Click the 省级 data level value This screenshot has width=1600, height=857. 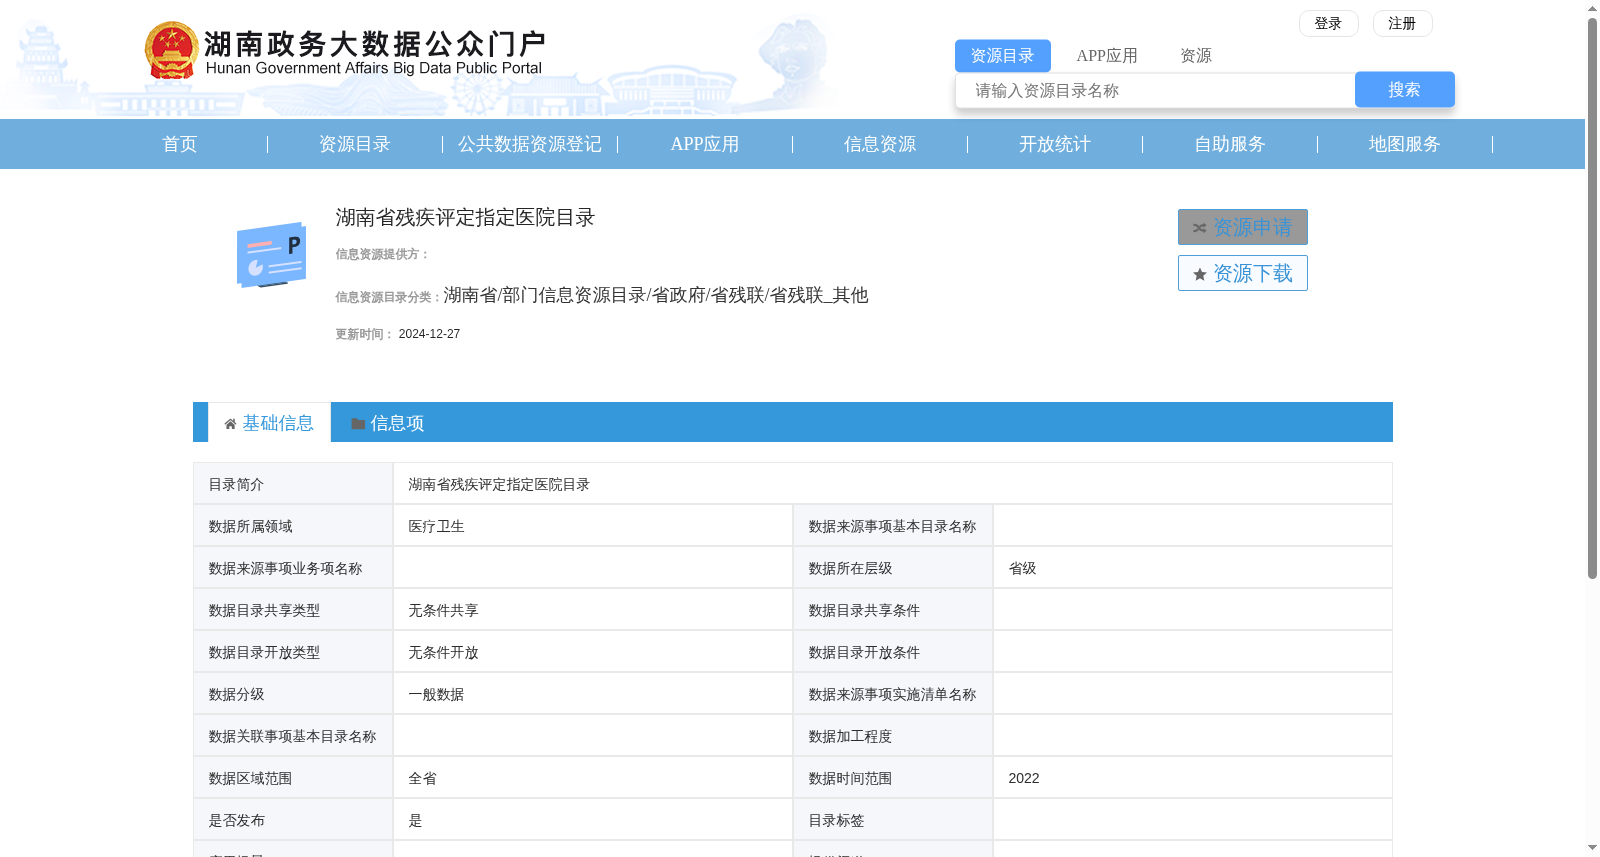1022,569
